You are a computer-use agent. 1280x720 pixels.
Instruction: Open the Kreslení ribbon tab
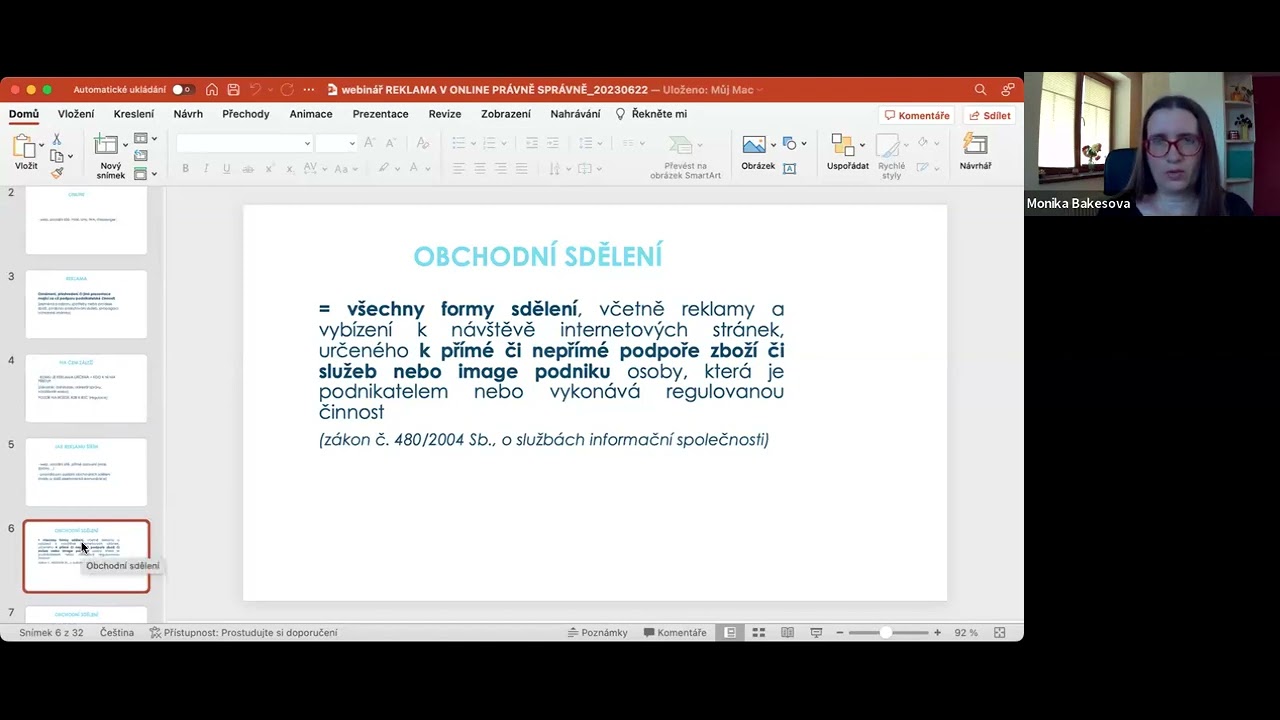pos(134,114)
